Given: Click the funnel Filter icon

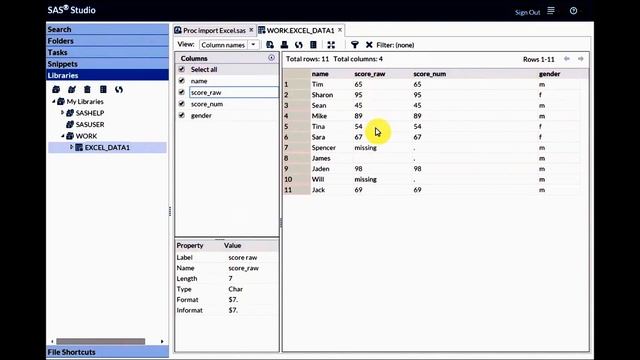Looking at the screenshot, I should [x=355, y=45].
